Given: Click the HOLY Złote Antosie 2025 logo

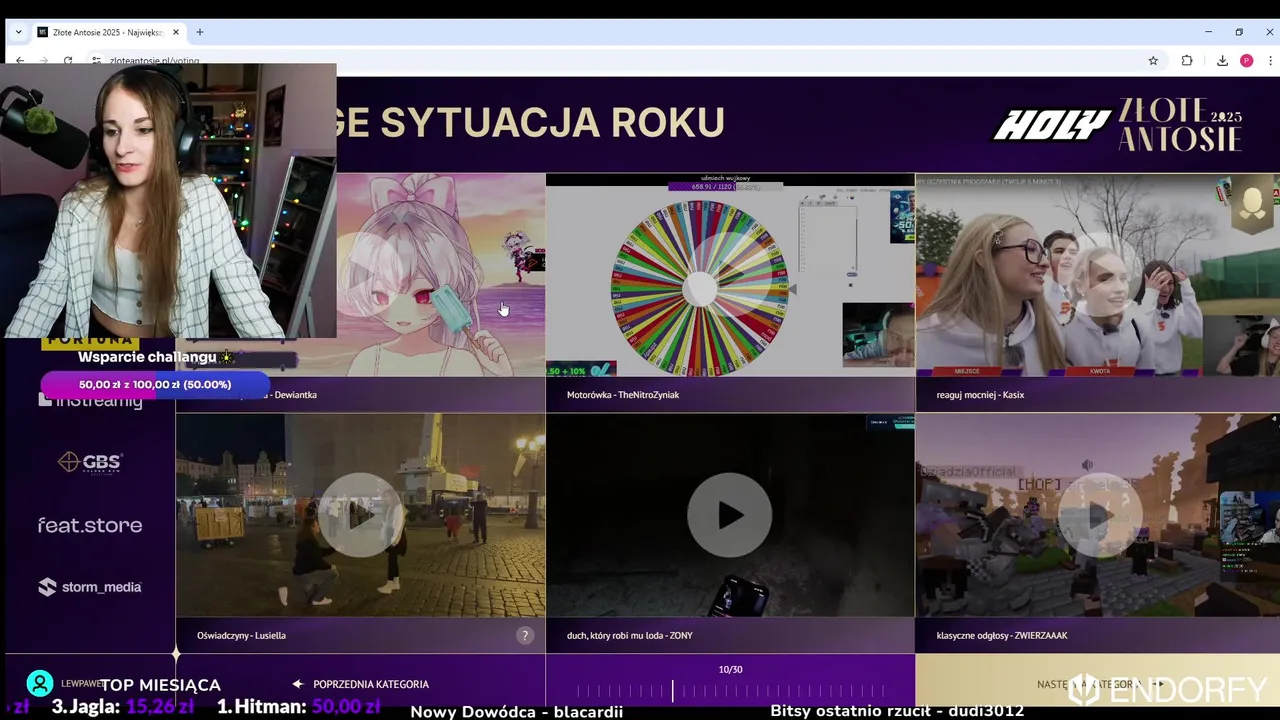Looking at the screenshot, I should (1117, 125).
